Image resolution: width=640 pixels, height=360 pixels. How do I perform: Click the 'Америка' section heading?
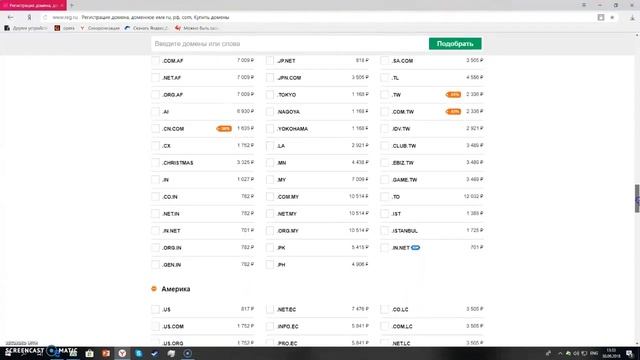point(176,289)
